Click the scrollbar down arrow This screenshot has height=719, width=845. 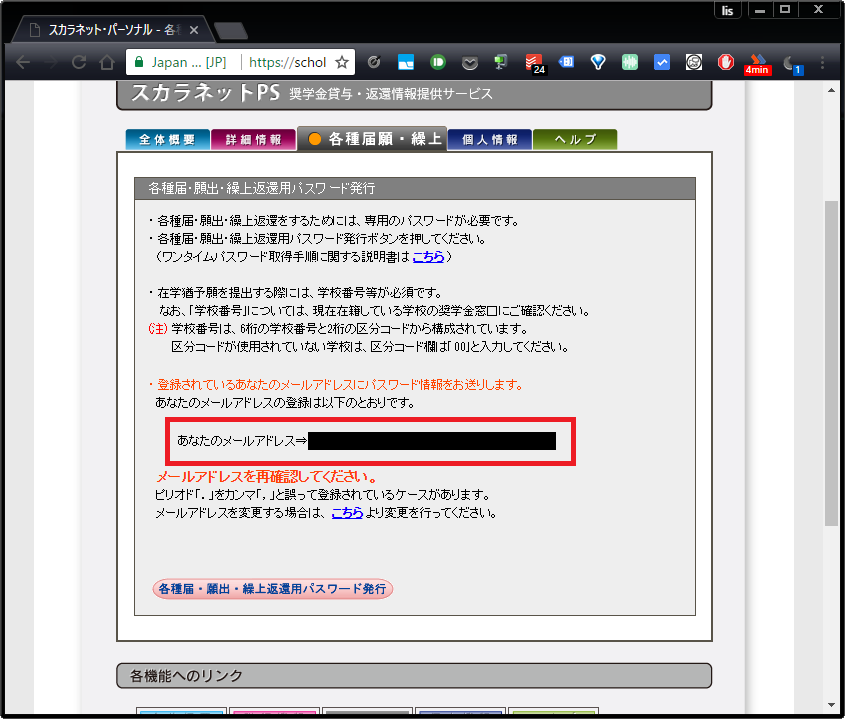pos(832,704)
